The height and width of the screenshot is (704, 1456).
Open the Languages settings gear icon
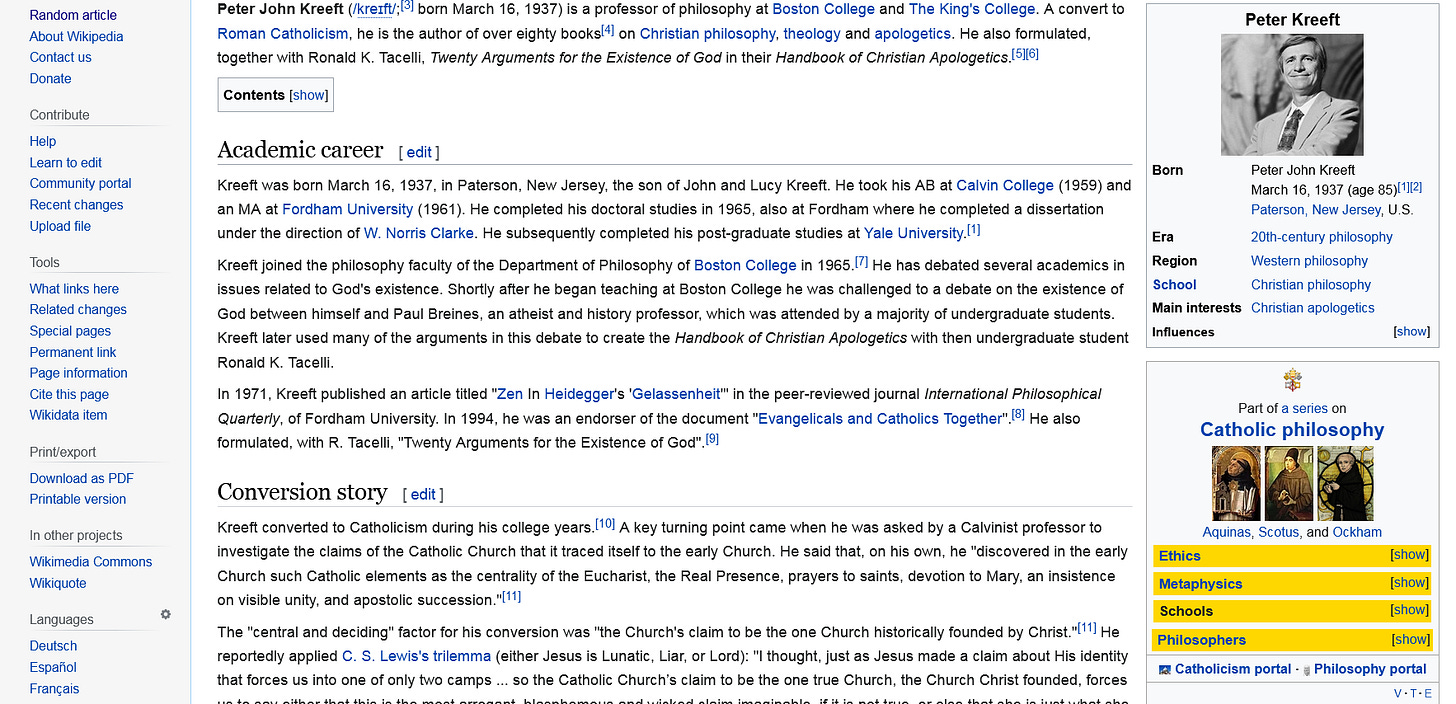click(166, 615)
